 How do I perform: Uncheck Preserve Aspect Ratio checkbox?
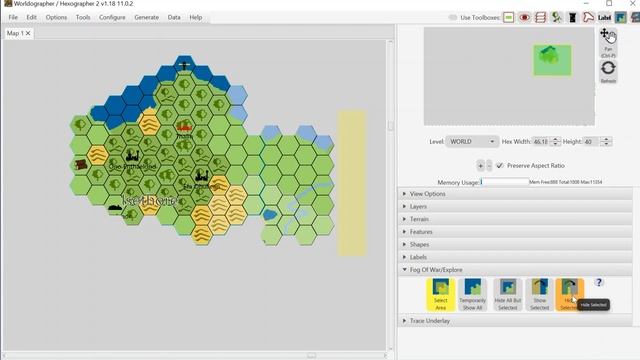coord(500,166)
